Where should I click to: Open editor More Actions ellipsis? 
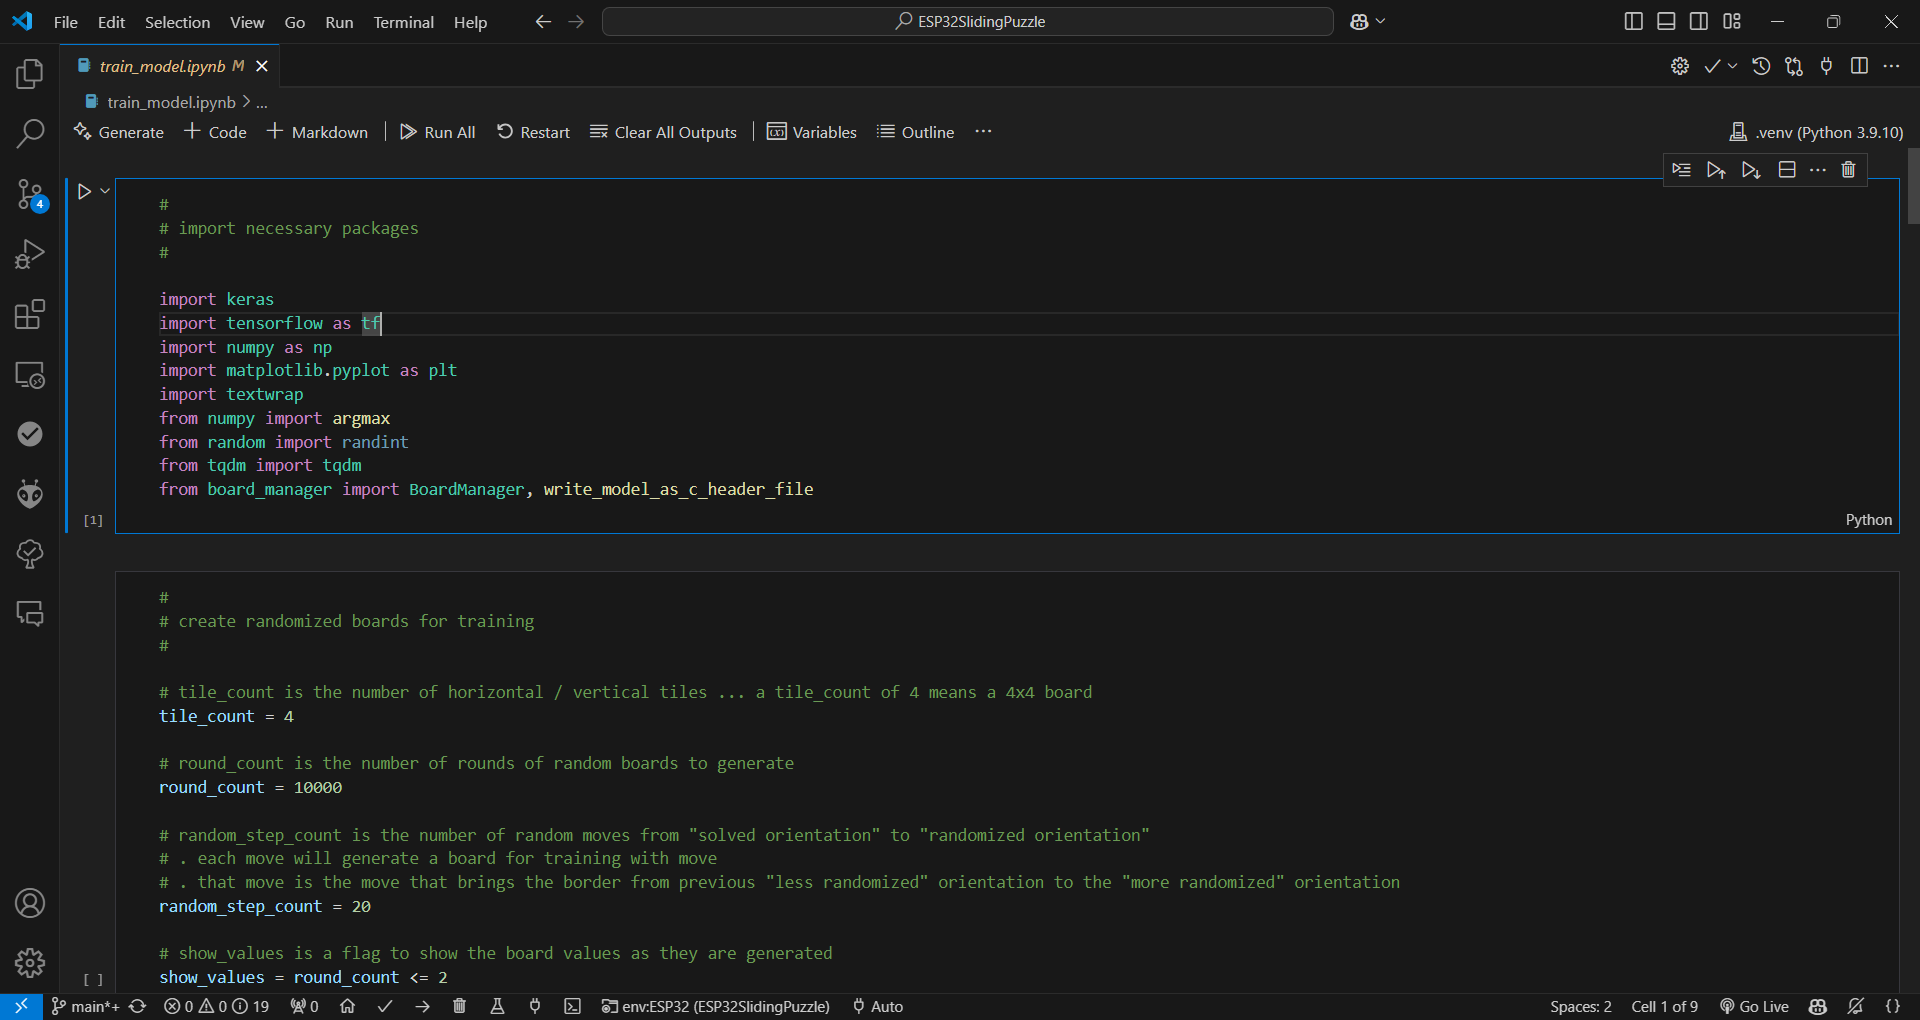[1891, 66]
